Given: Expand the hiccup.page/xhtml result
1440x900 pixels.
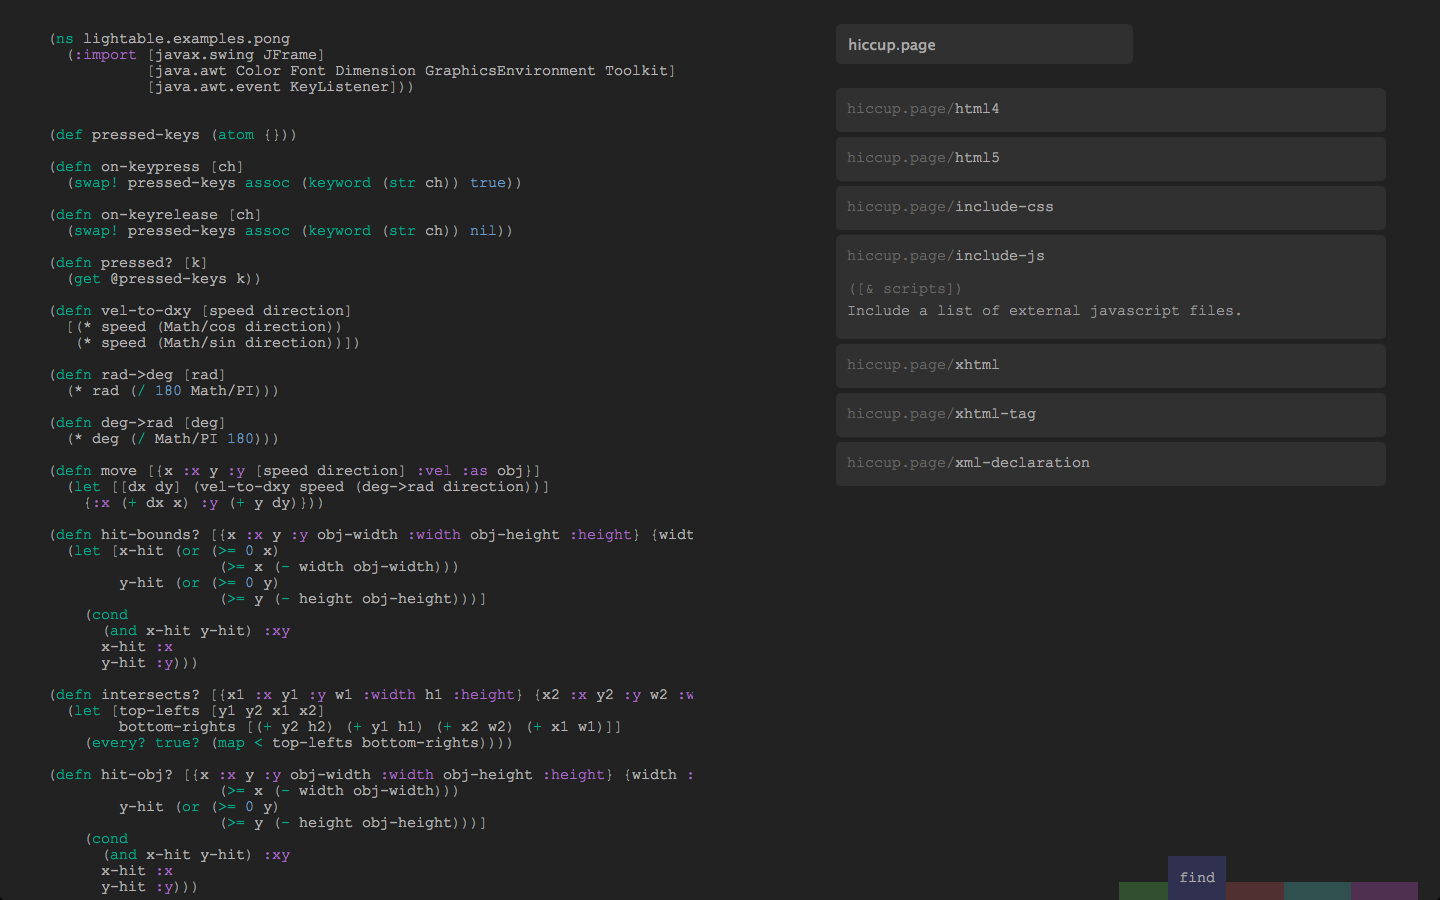Looking at the screenshot, I should click(x=1110, y=365).
